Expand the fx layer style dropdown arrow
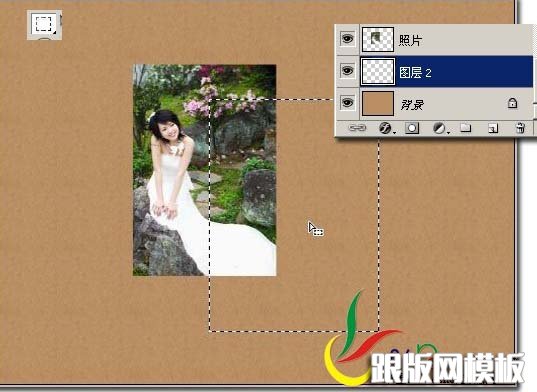Screen dimensions: 537x392 tap(395, 132)
